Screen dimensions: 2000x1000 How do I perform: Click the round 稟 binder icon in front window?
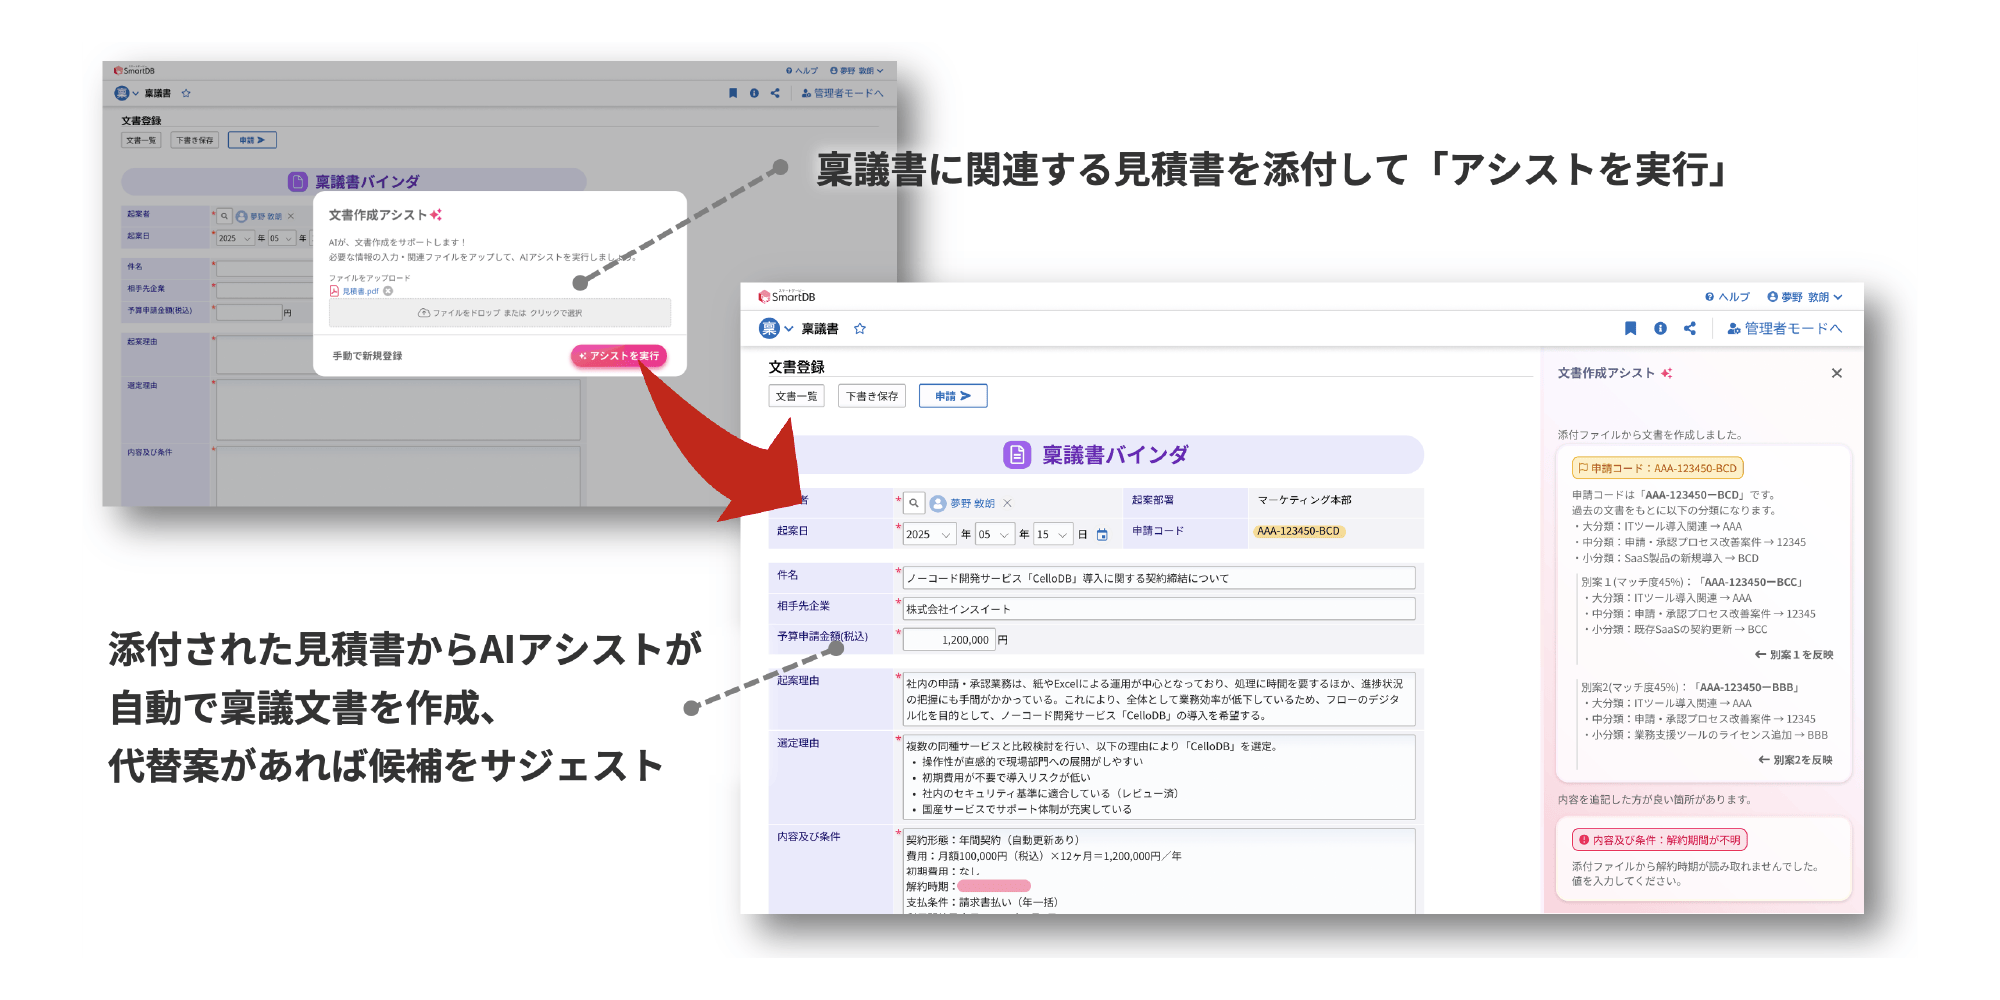click(769, 328)
